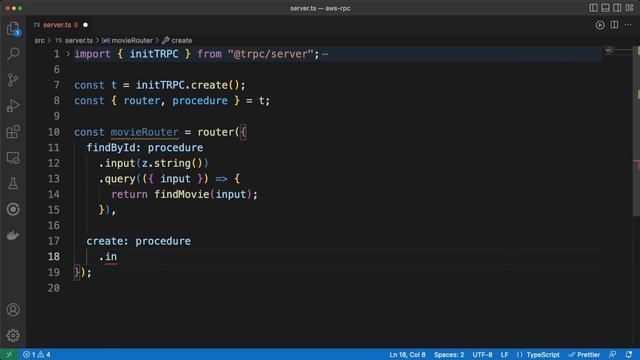Click line number 10 in gutter
Image resolution: width=640 pixels, height=360 pixels.
[53, 132]
